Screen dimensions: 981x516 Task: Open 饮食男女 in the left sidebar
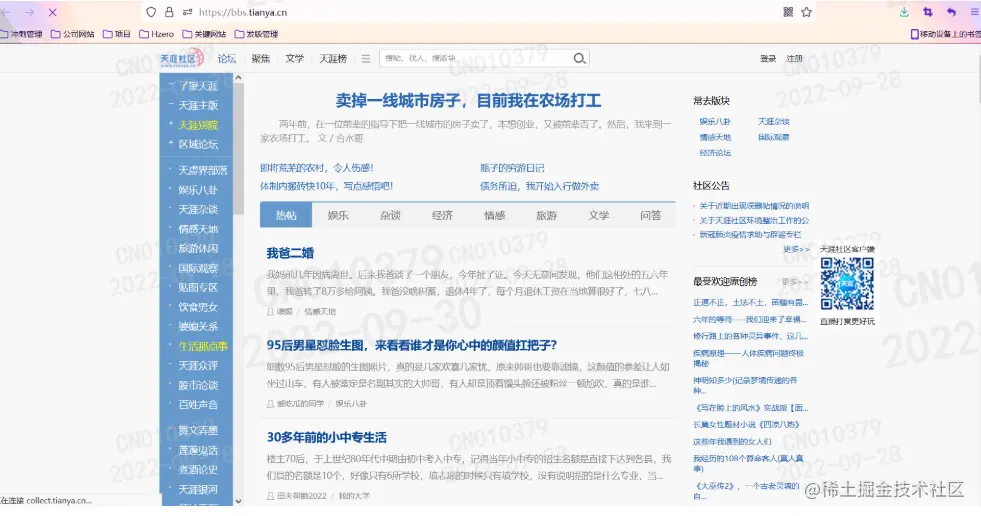198,307
